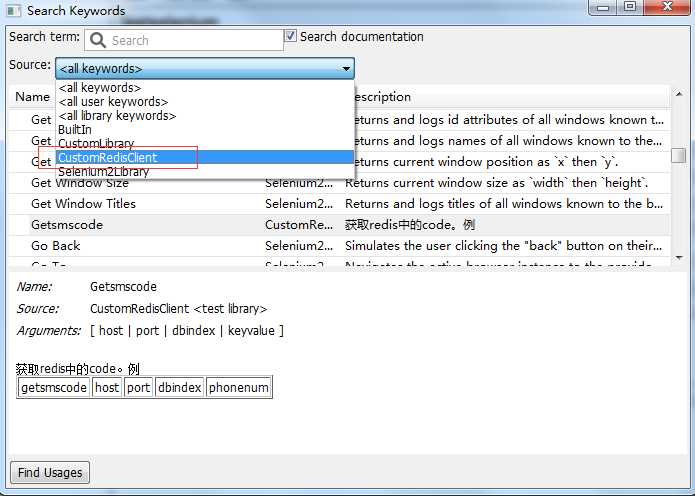This screenshot has height=496, width=695.
Task: Close the Search Keywords window
Action: 667,7
